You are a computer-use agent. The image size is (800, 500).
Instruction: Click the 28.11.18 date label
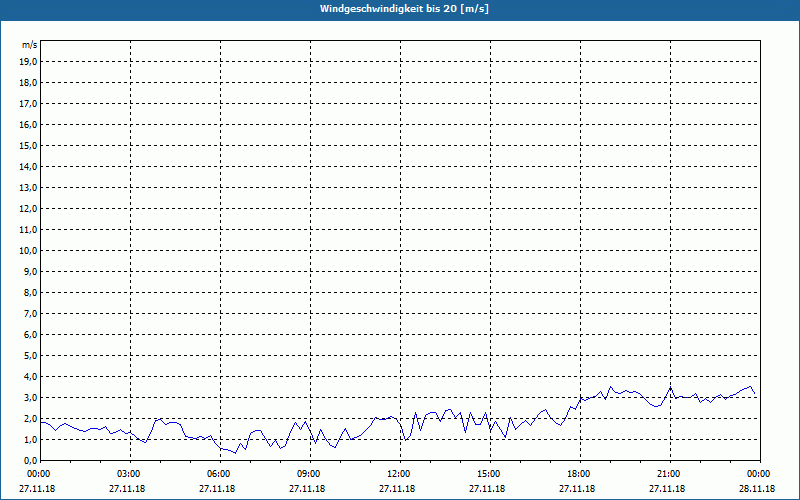coord(757,488)
